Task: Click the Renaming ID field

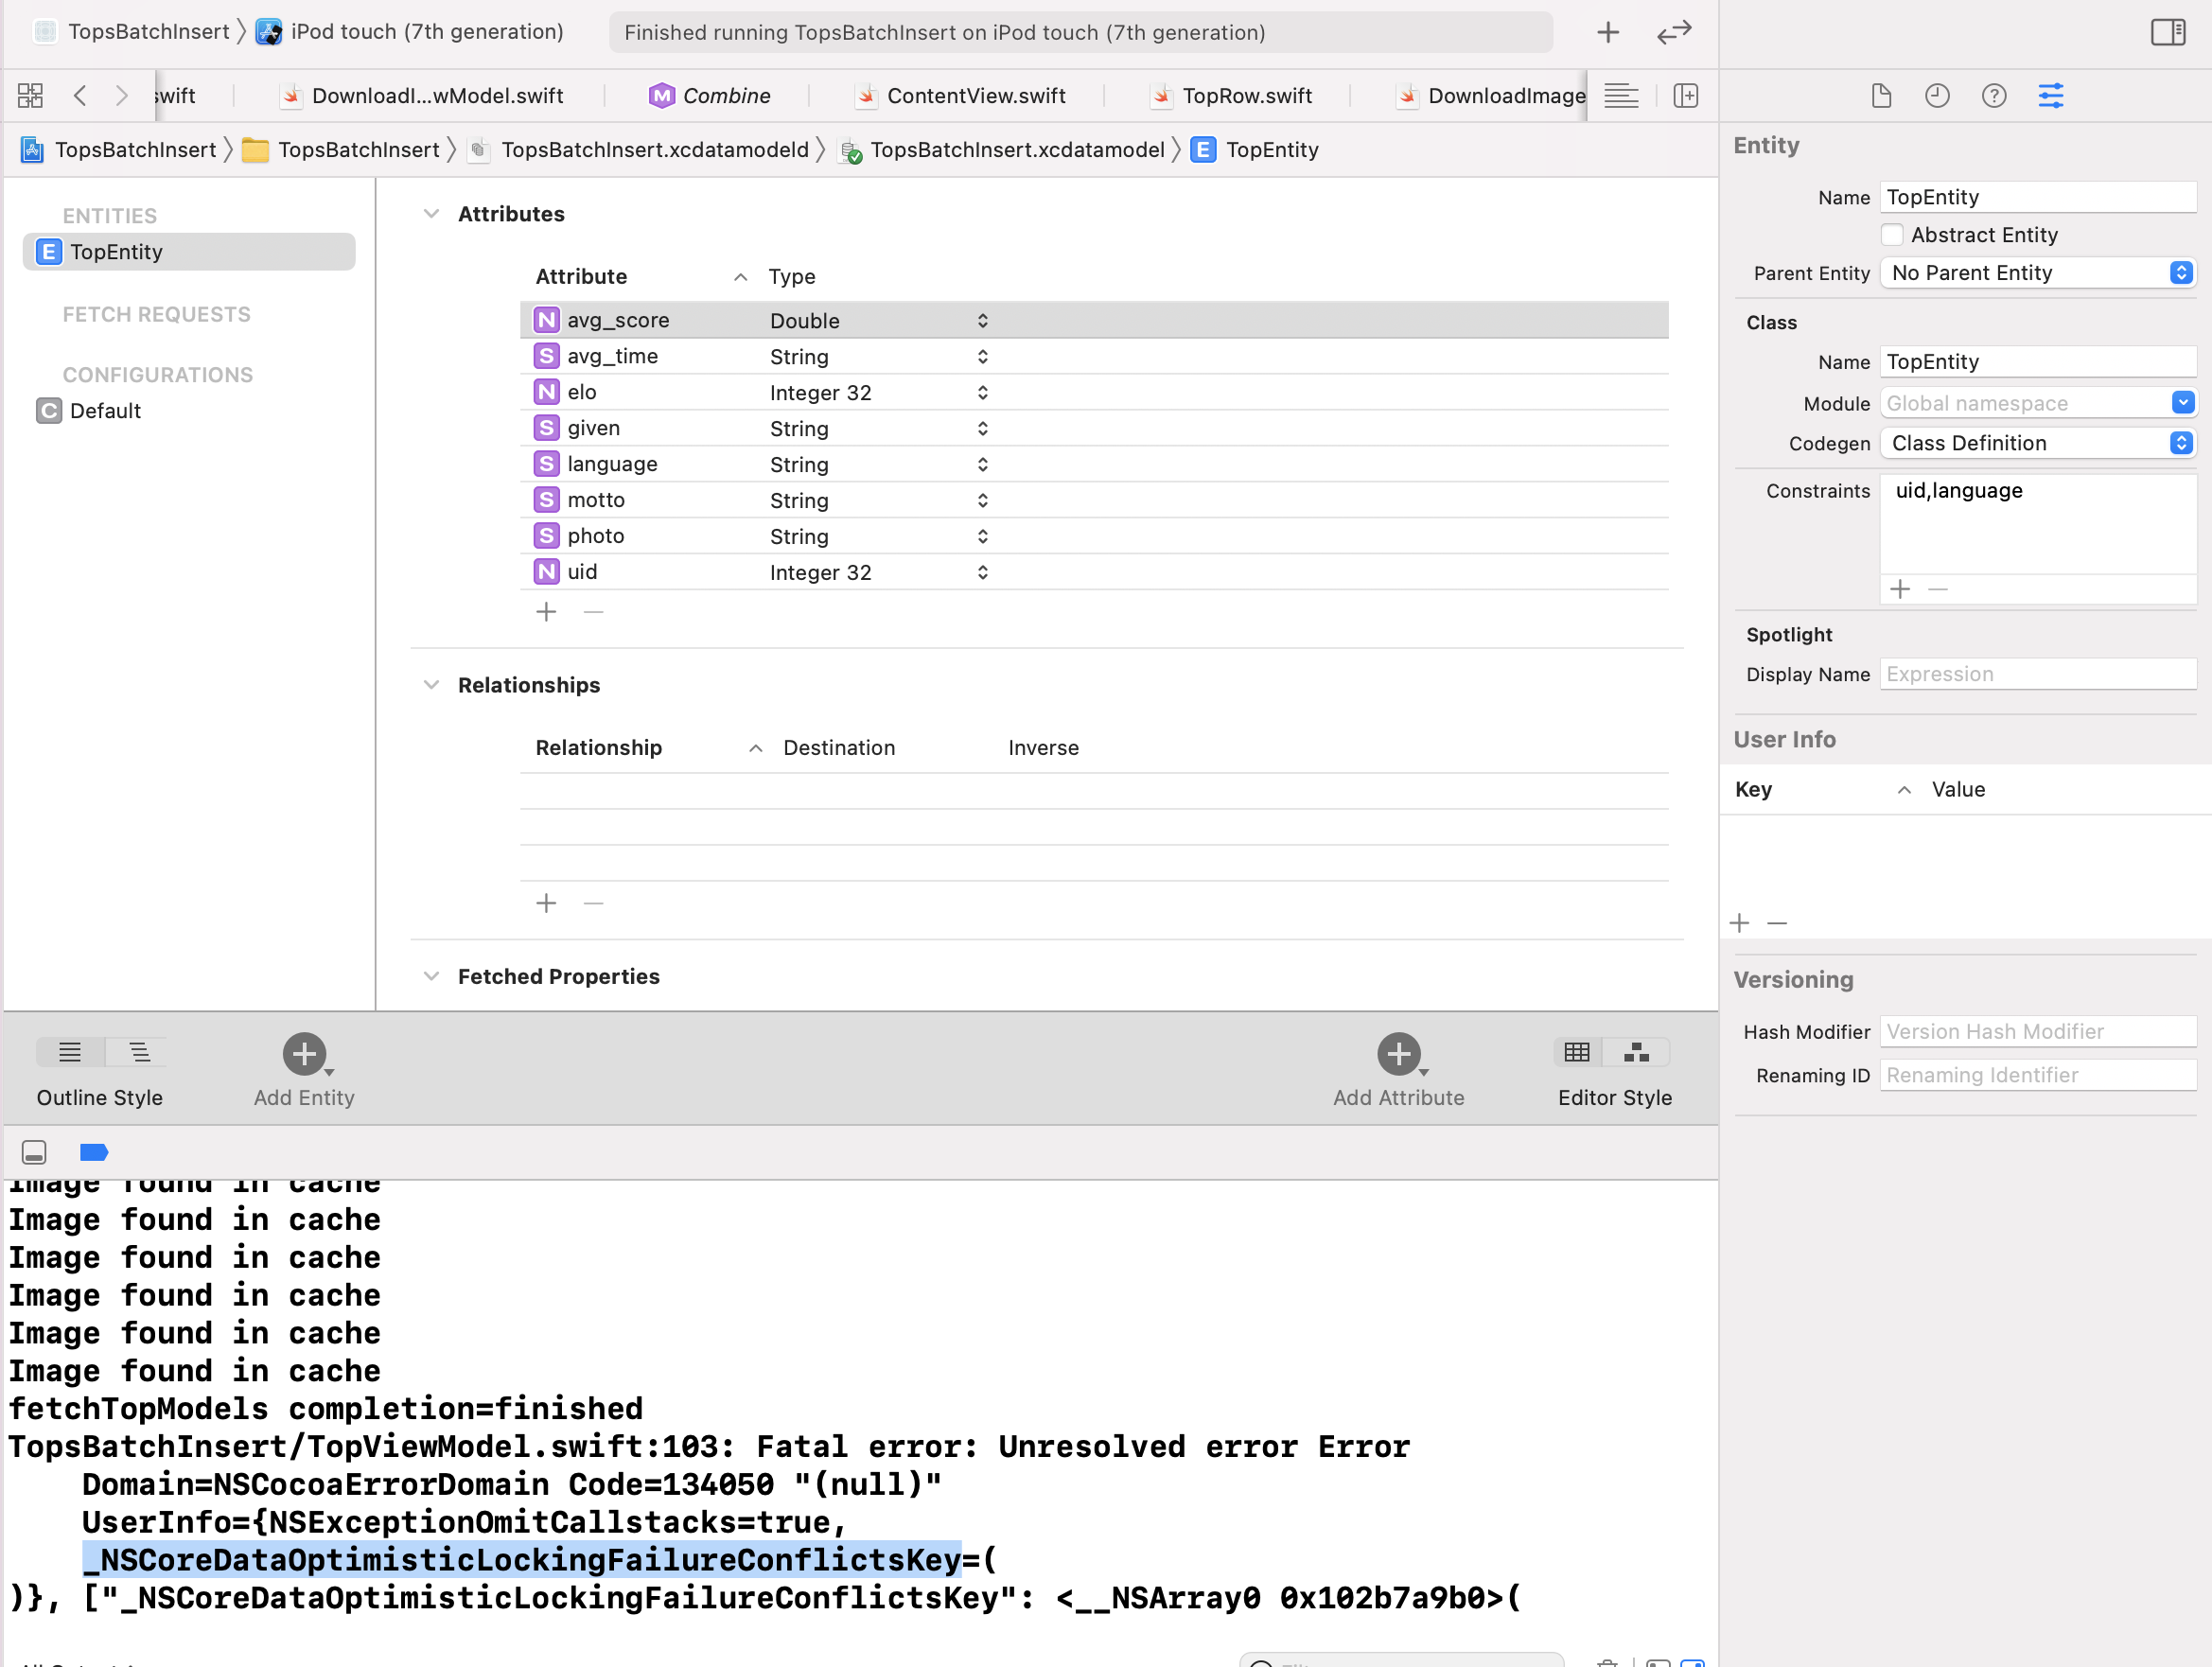Action: coord(2038,1075)
